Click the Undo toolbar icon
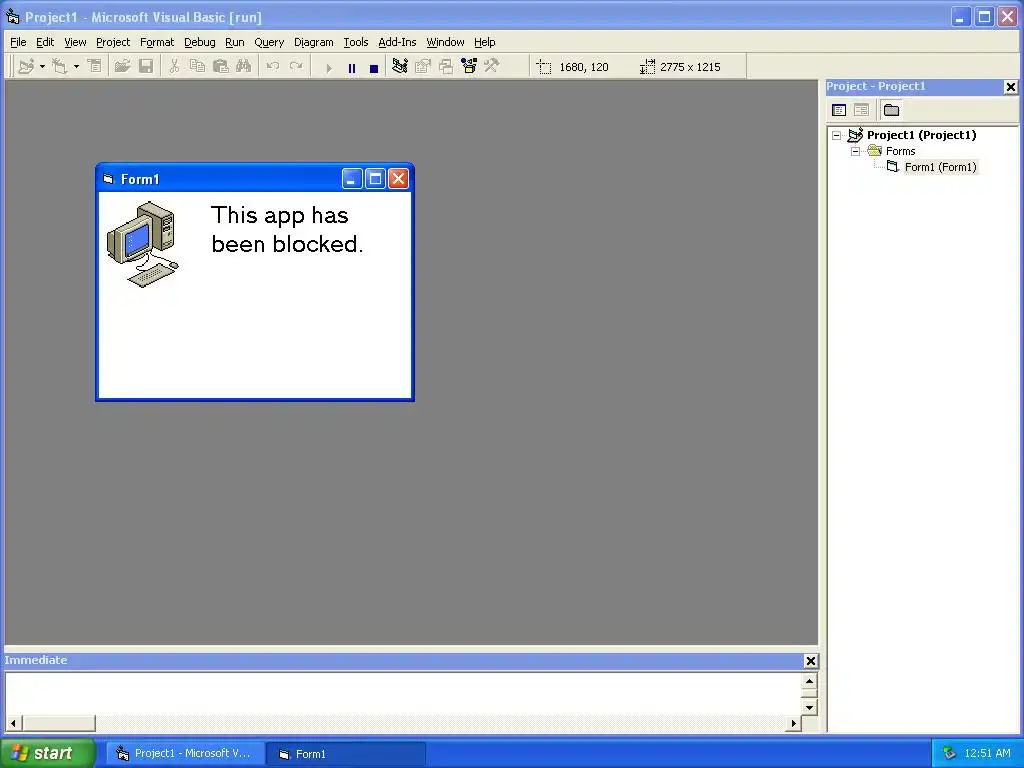The image size is (1024, 768). click(273, 67)
